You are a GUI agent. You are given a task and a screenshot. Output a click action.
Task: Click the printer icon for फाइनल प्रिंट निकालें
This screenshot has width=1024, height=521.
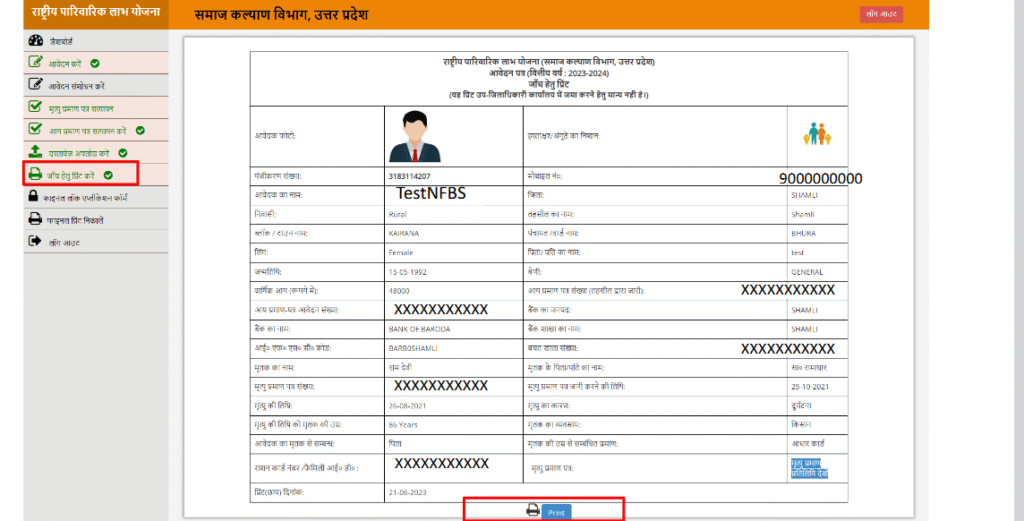point(36,219)
